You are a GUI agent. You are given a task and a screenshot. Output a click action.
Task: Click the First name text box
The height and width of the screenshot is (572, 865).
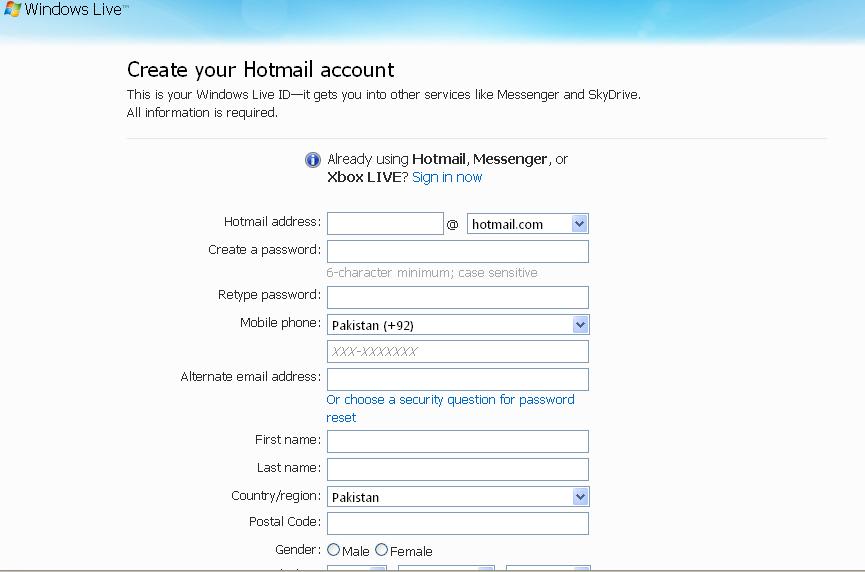click(457, 441)
